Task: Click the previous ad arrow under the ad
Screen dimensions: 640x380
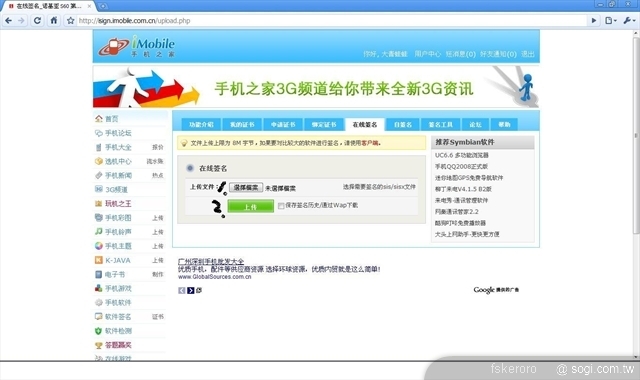Action: click(x=182, y=290)
